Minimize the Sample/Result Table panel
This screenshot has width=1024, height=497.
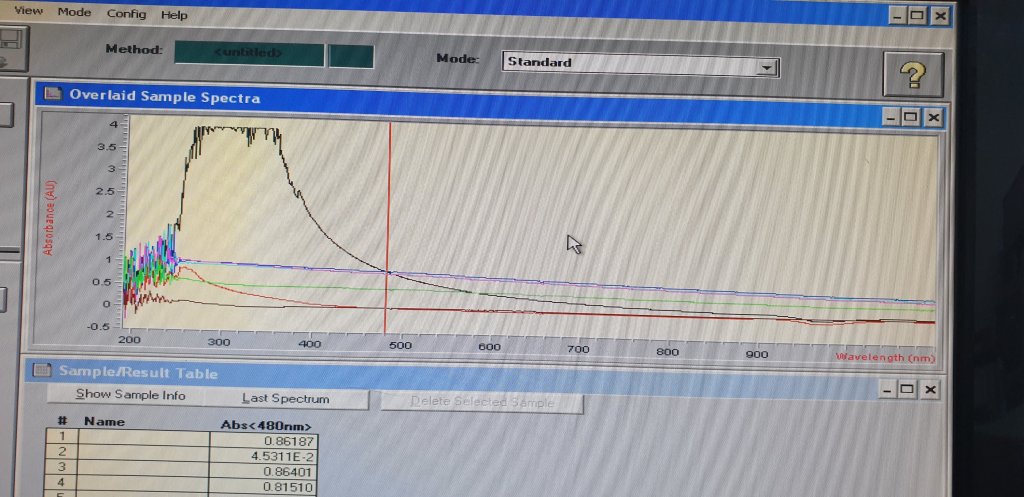884,389
